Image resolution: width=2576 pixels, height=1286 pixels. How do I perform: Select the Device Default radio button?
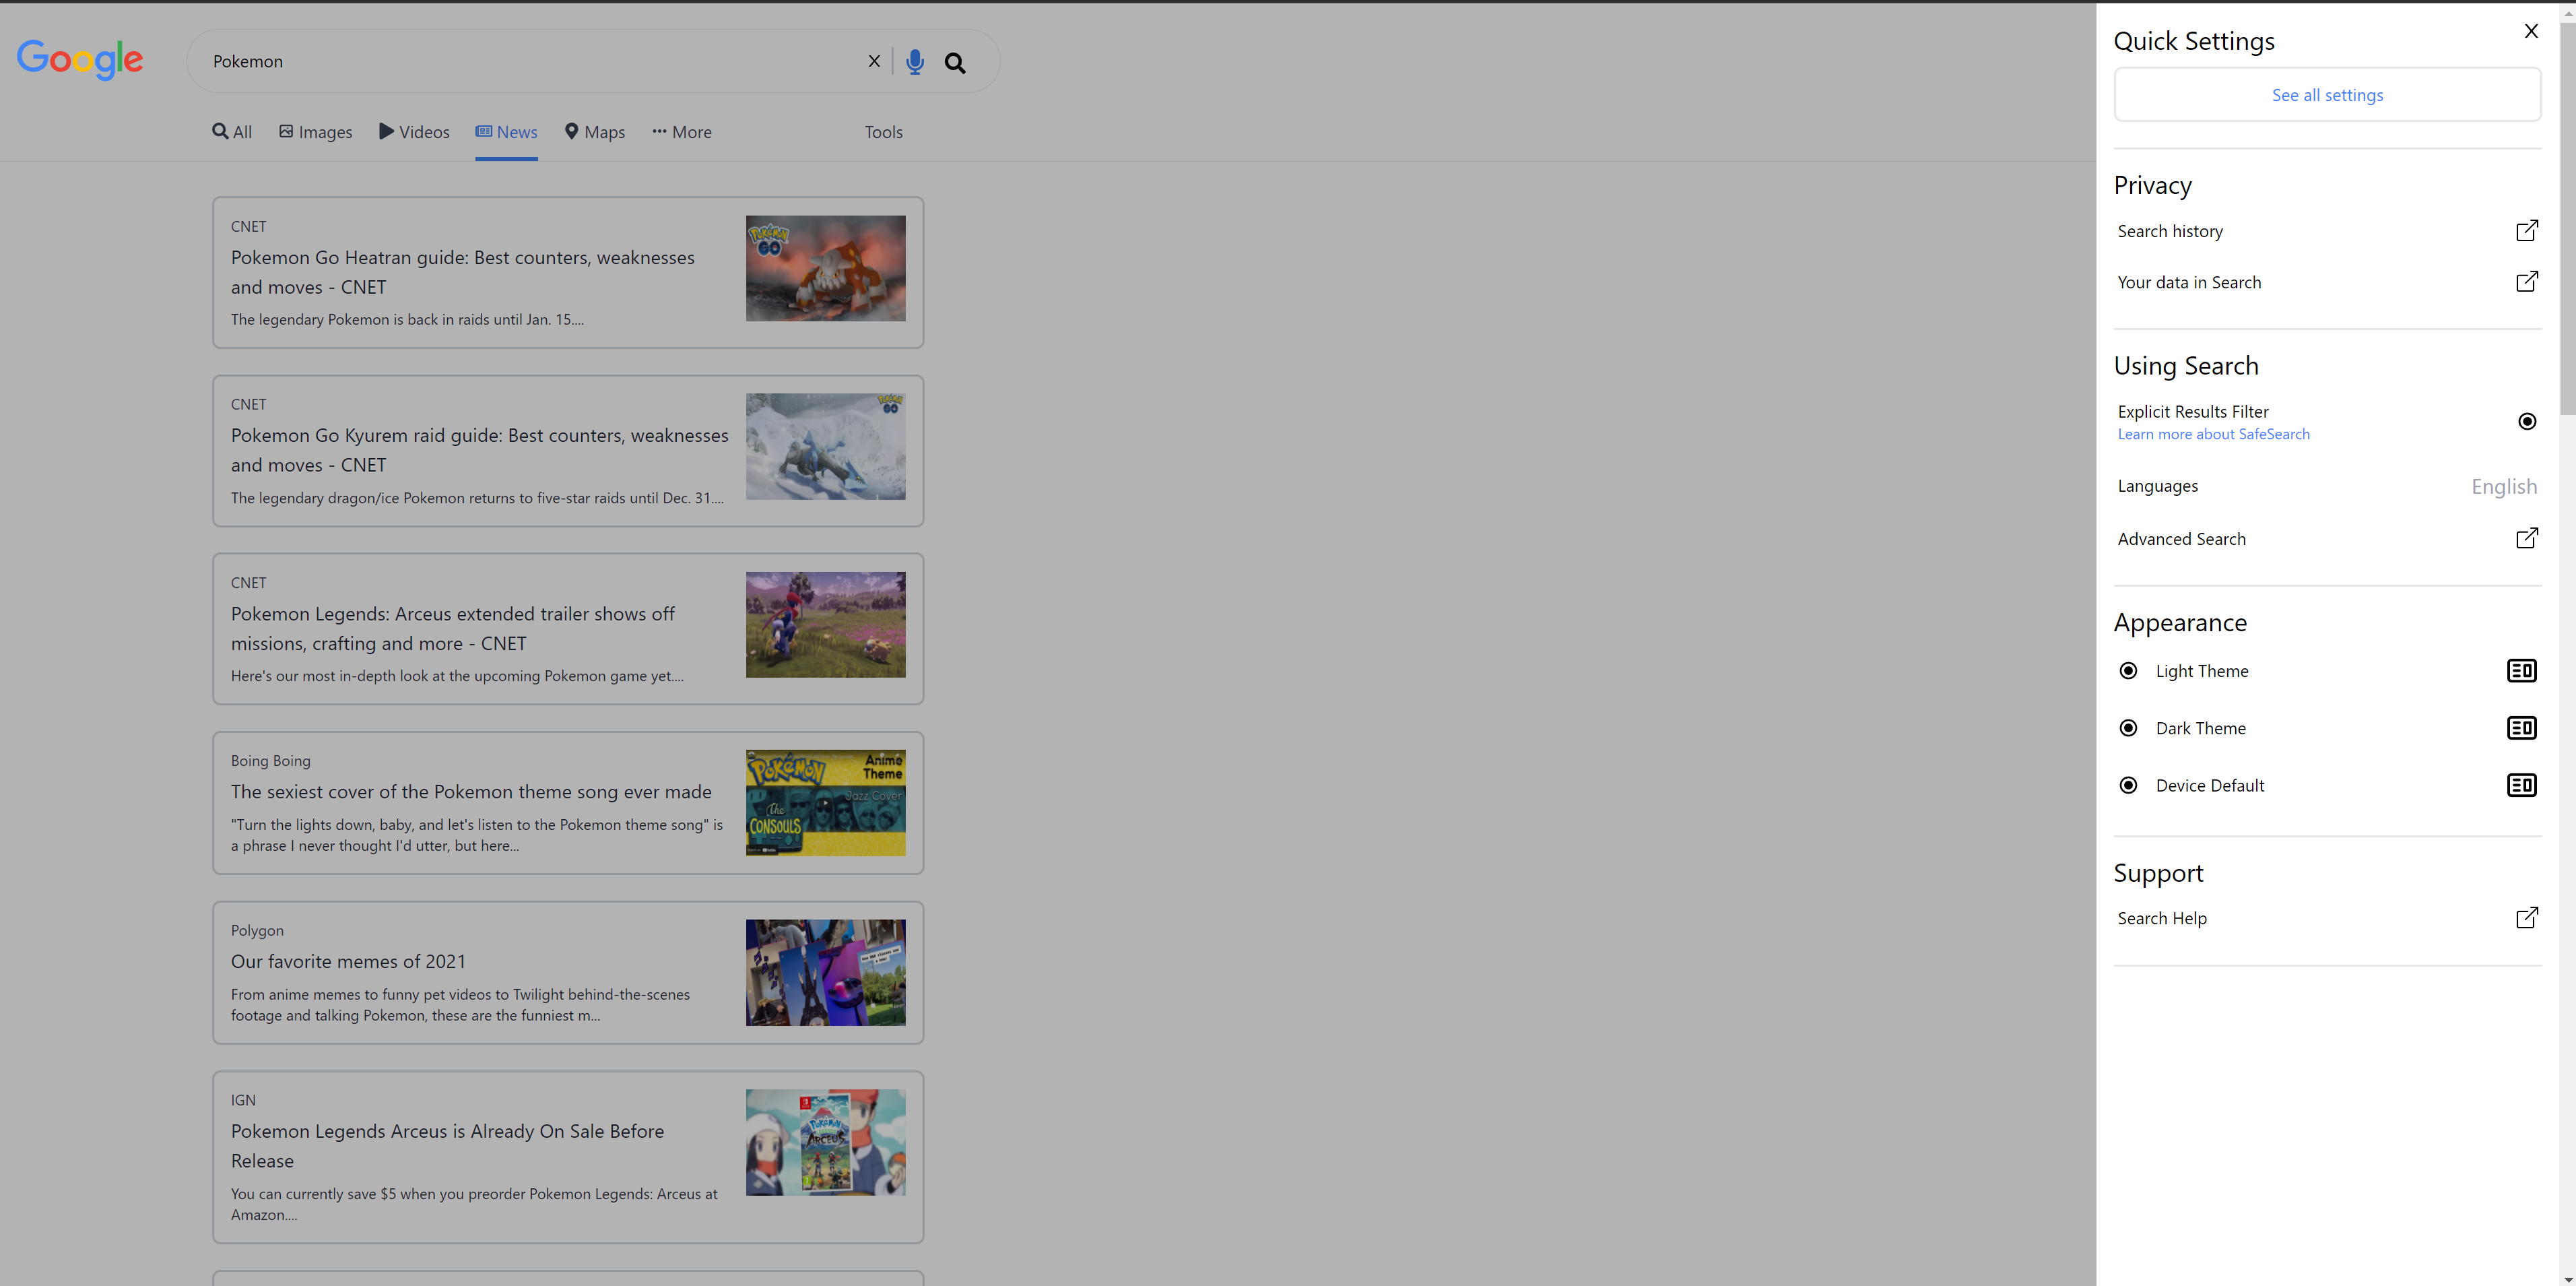(2128, 785)
